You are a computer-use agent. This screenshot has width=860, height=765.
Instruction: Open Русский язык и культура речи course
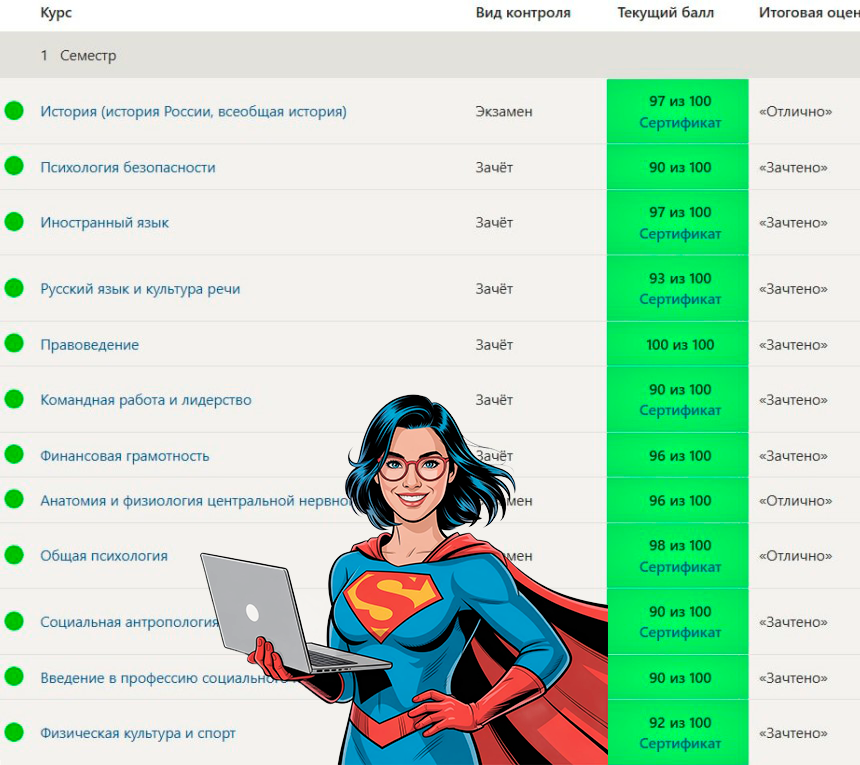click(x=140, y=289)
